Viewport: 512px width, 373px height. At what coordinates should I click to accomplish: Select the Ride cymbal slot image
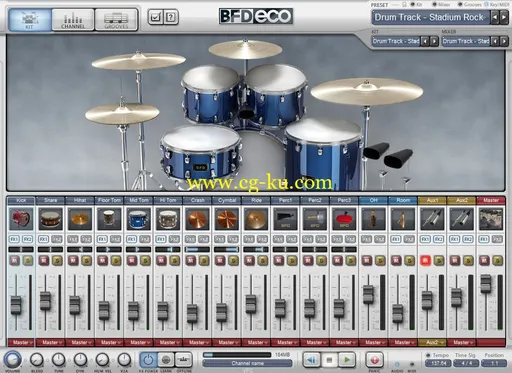click(256, 219)
